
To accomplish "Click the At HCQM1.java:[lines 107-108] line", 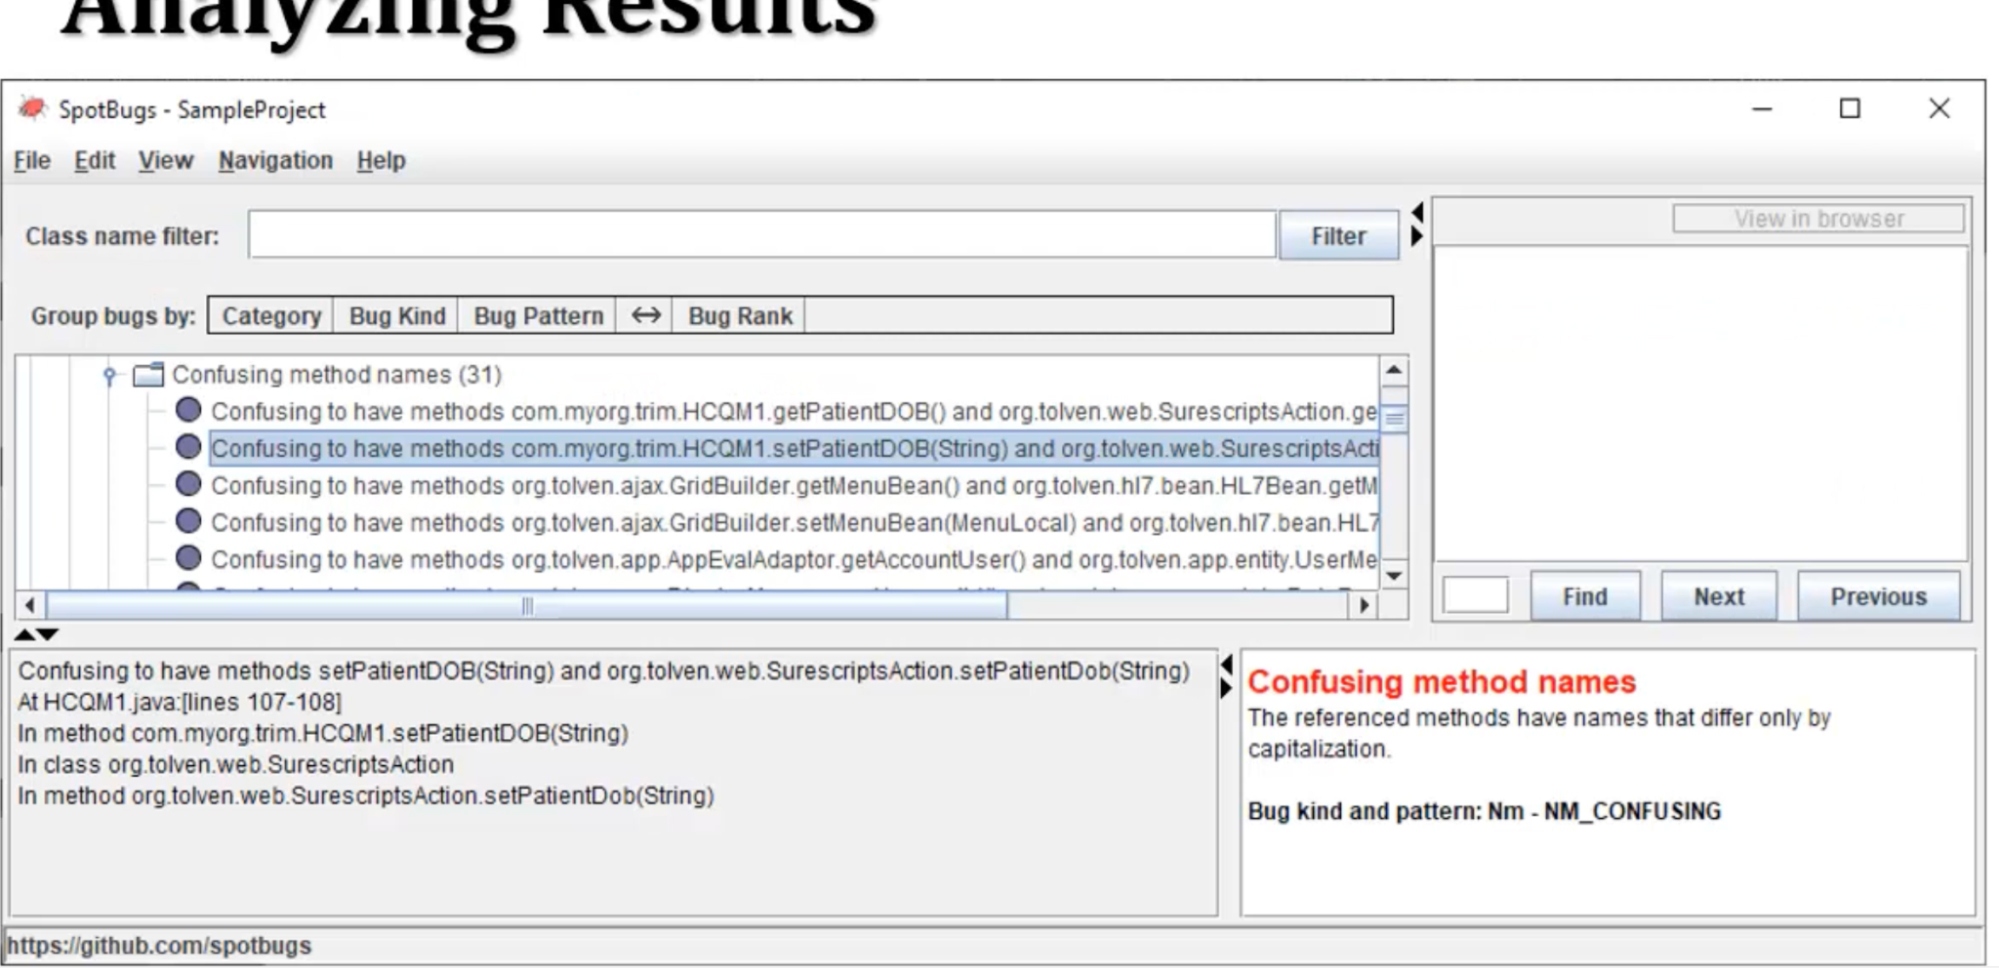I will (180, 702).
